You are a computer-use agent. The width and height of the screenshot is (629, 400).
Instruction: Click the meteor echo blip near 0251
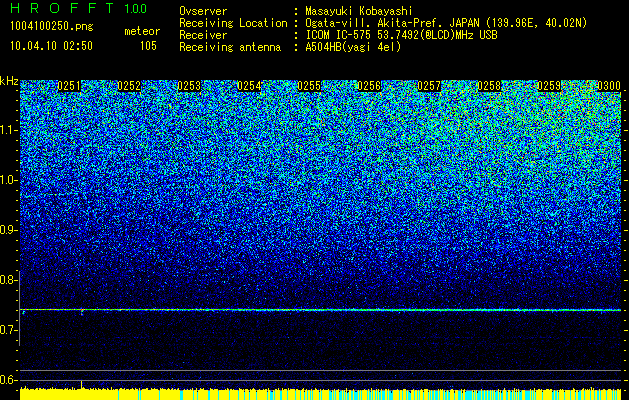pos(82,312)
